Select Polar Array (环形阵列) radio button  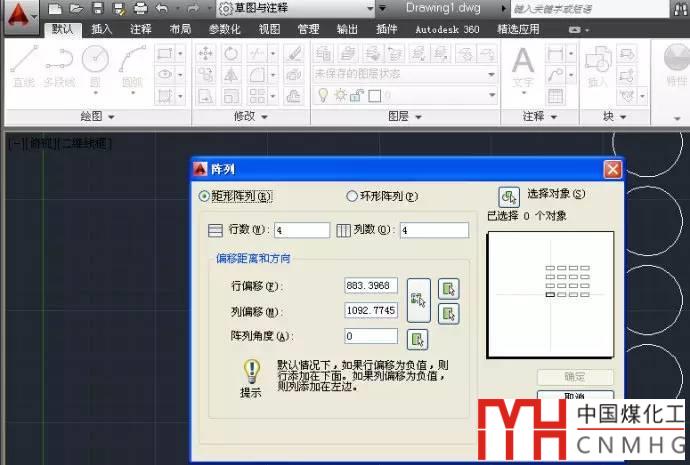pyautogui.click(x=351, y=196)
